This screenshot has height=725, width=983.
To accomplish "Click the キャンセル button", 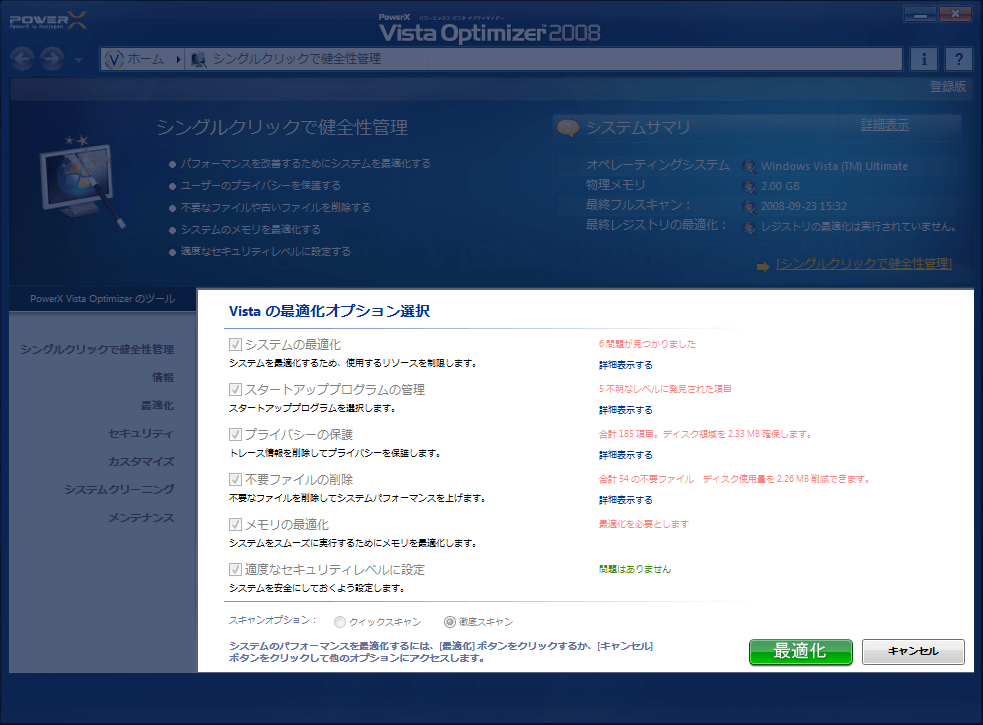I will click(x=913, y=652).
